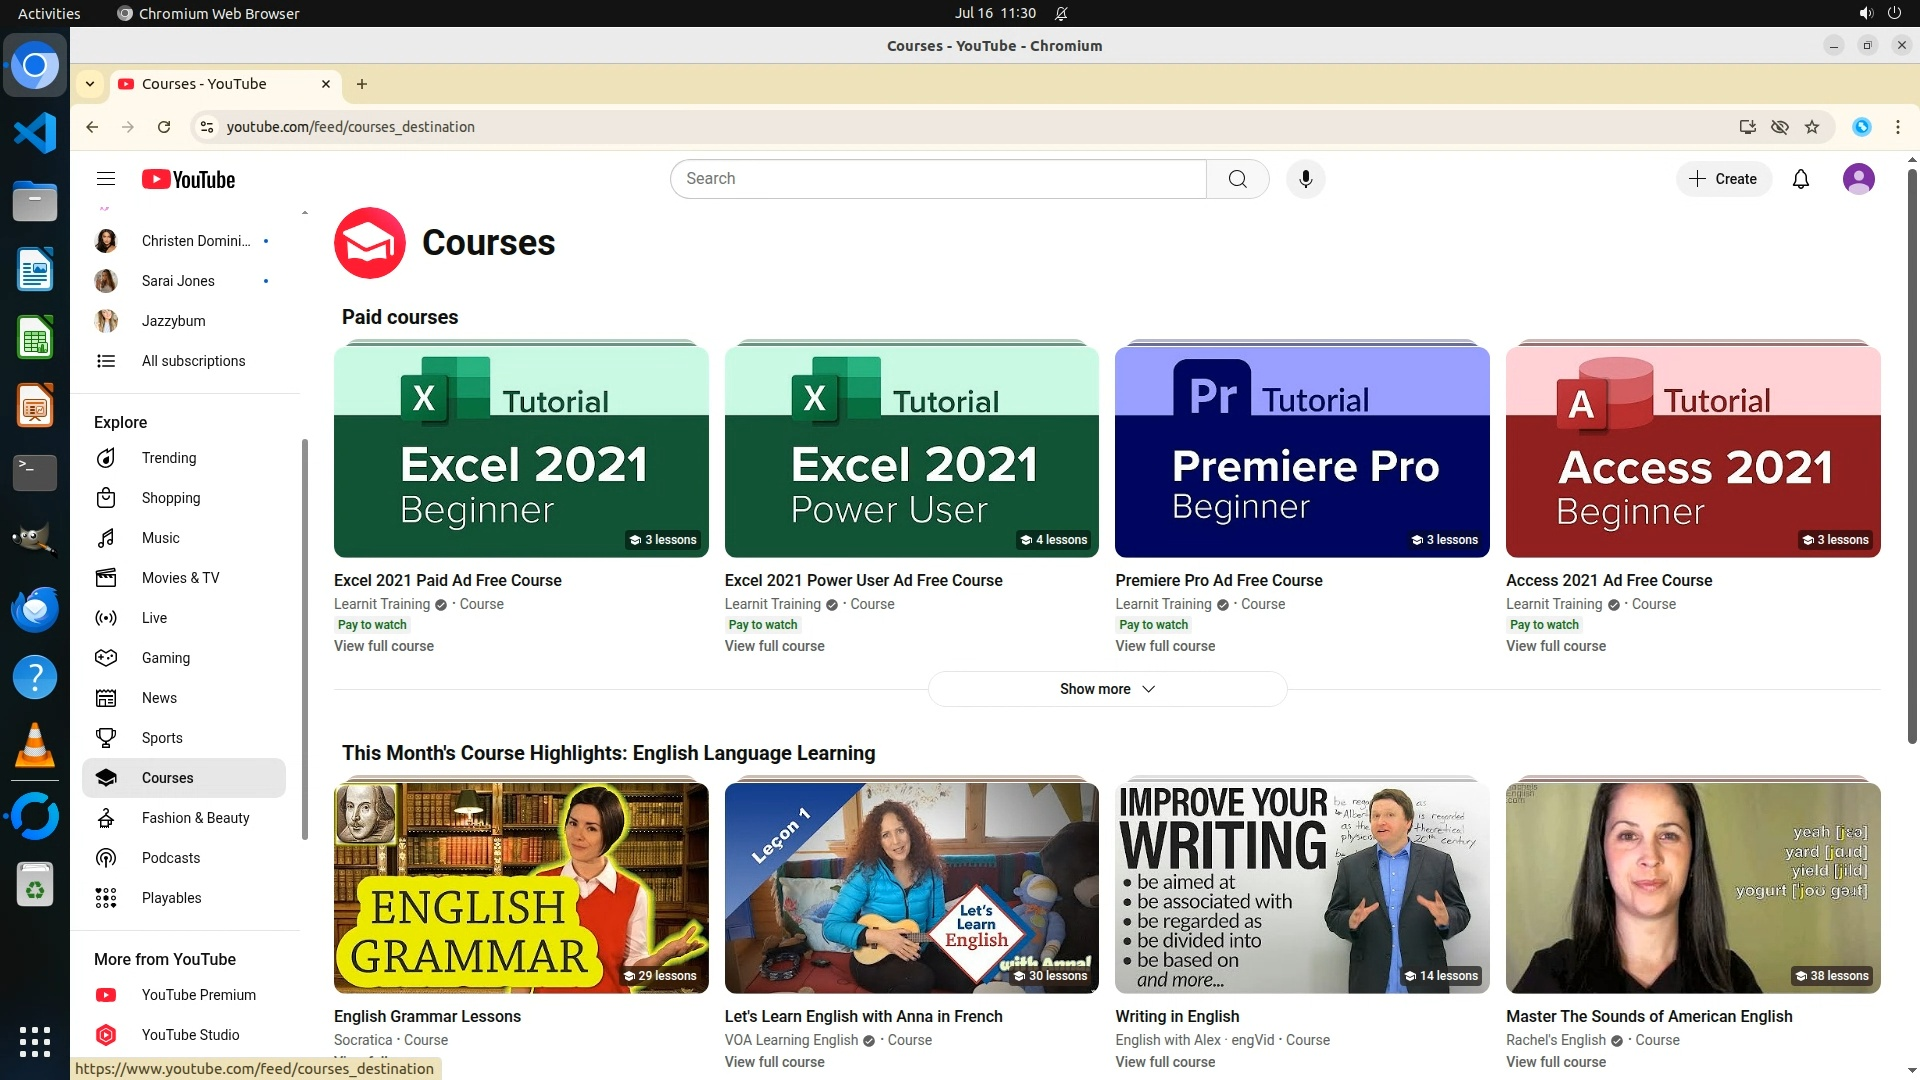Open Podcasts in the sidebar

point(170,858)
